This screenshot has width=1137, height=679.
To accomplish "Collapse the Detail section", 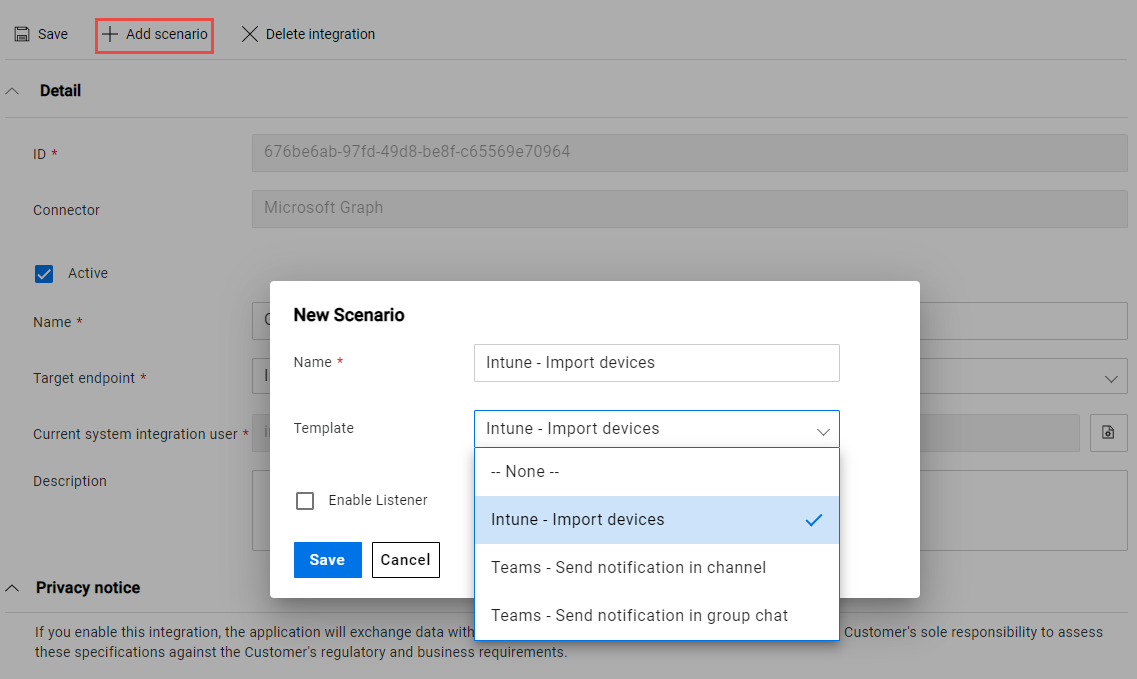I will tap(14, 89).
